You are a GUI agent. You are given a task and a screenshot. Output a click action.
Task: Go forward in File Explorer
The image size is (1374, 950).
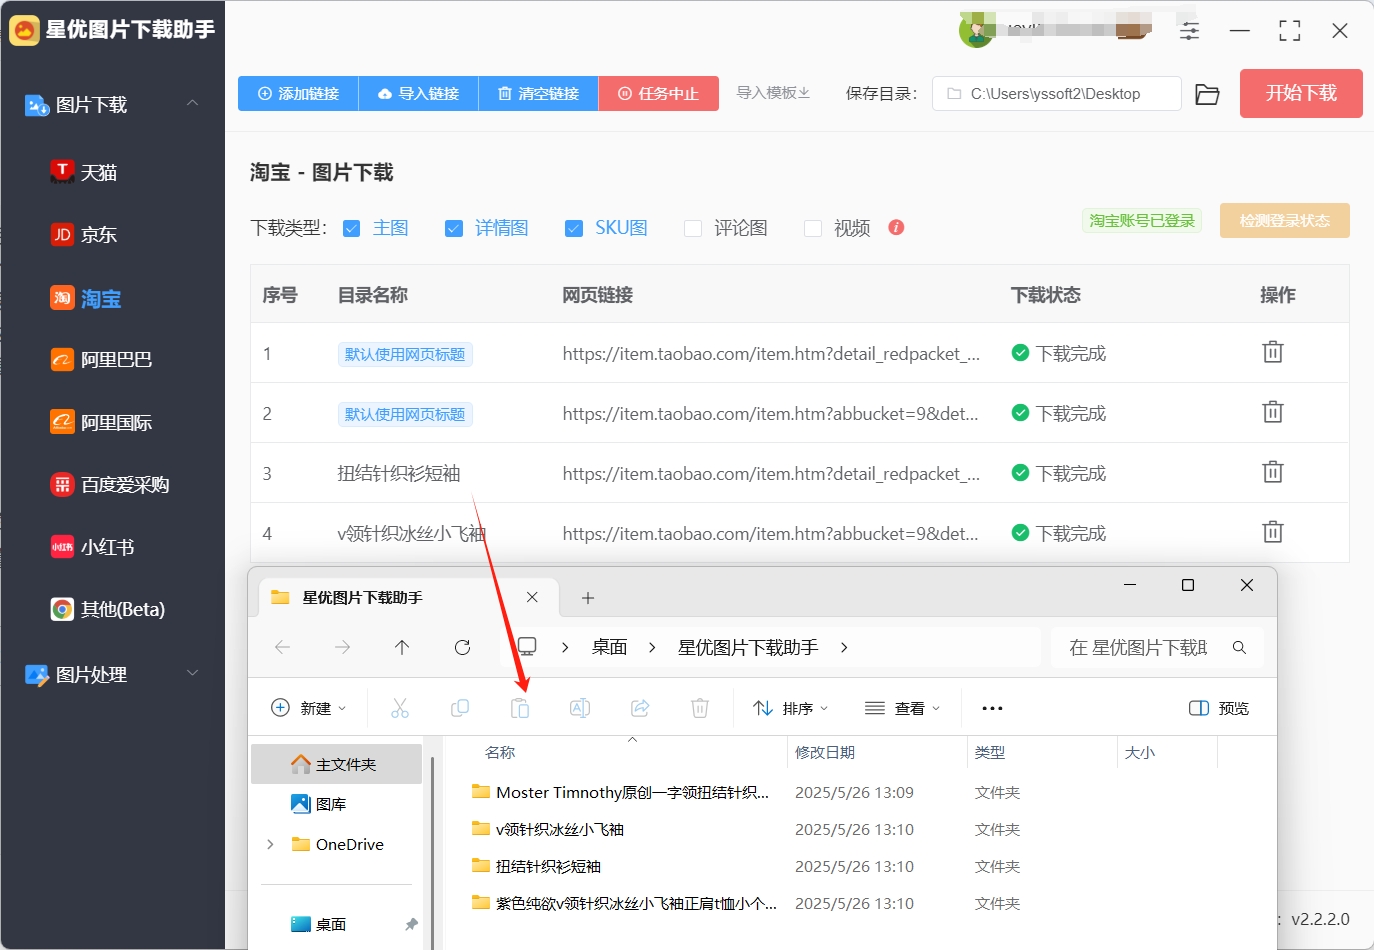pyautogui.click(x=342, y=648)
